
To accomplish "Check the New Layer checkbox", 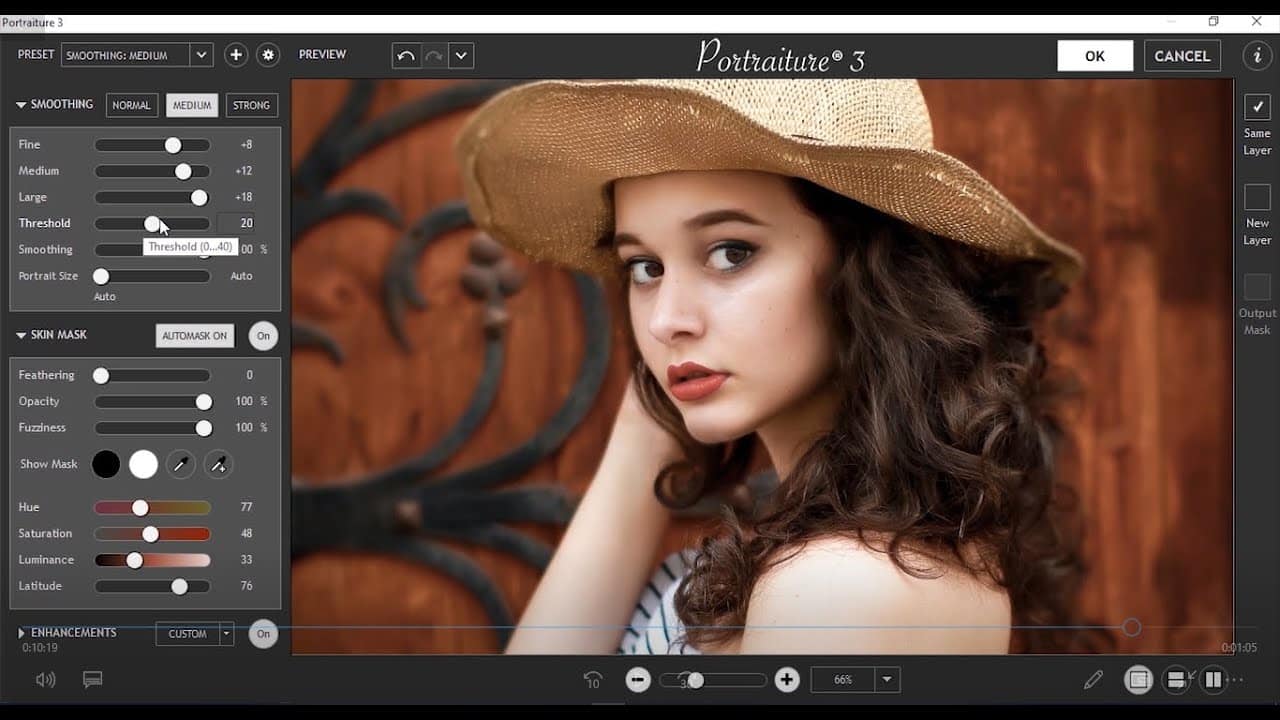I will (1257, 197).
